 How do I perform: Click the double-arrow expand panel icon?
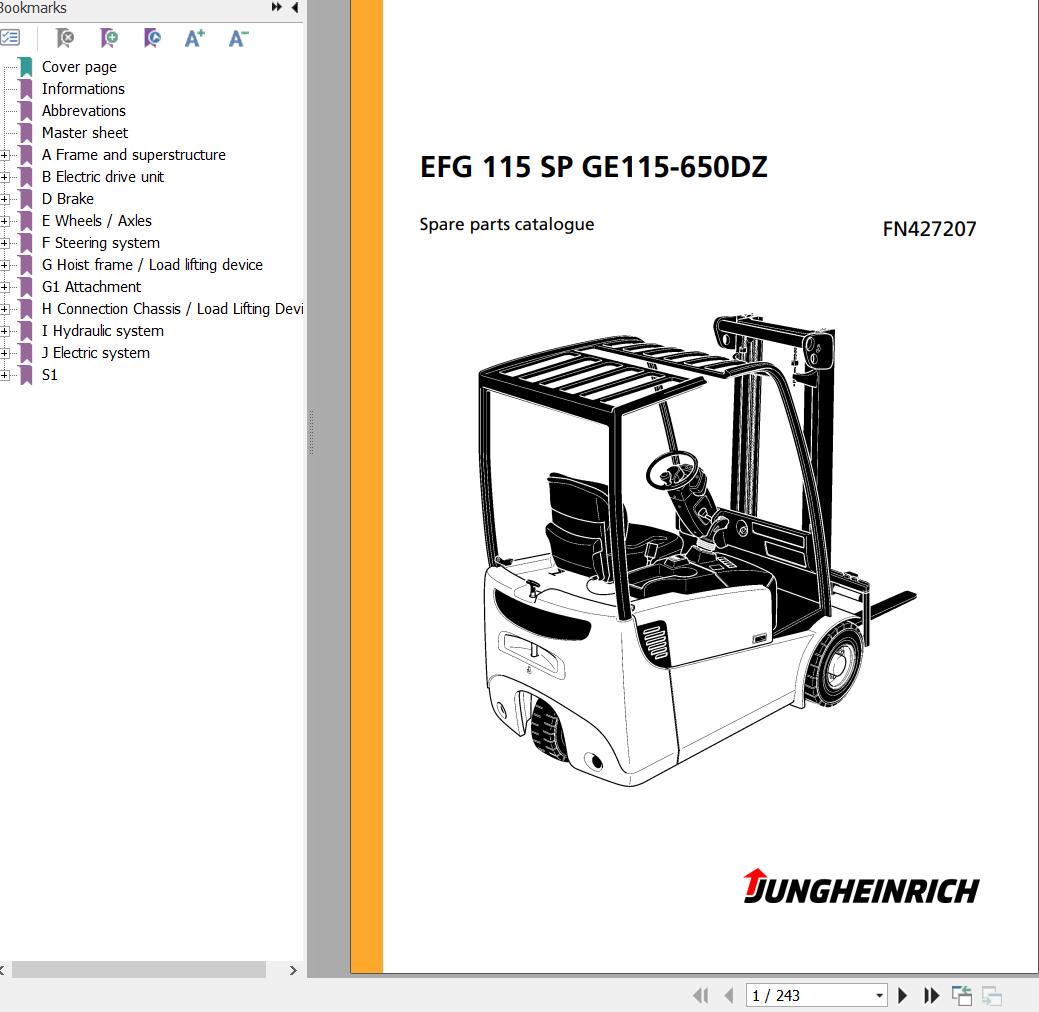(x=277, y=7)
